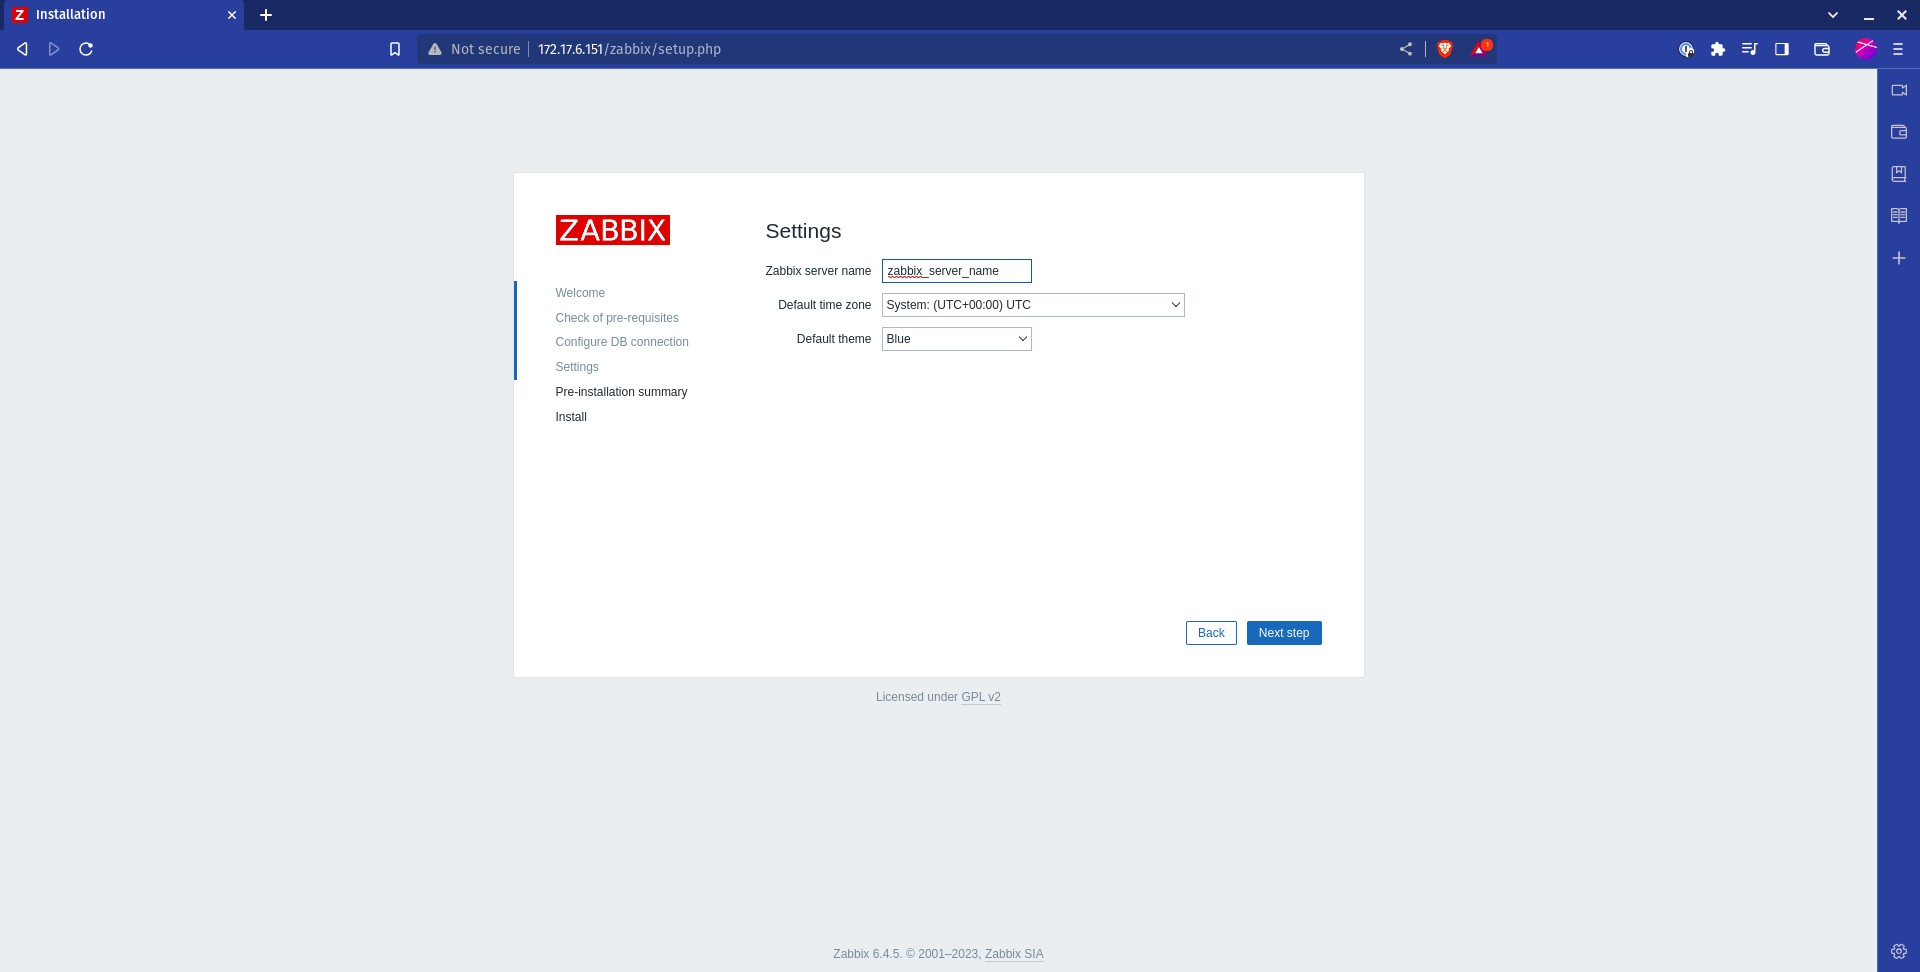Click Configure DB connection step
Image resolution: width=1920 pixels, height=972 pixels.
pyautogui.click(x=622, y=342)
